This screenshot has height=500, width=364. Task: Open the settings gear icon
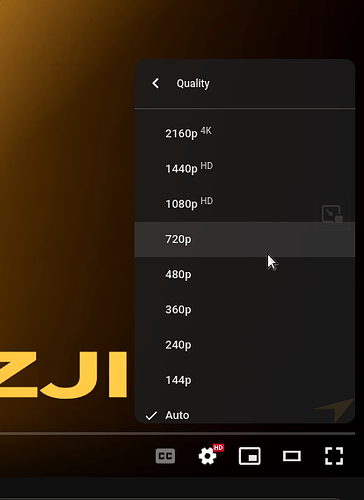click(x=207, y=456)
